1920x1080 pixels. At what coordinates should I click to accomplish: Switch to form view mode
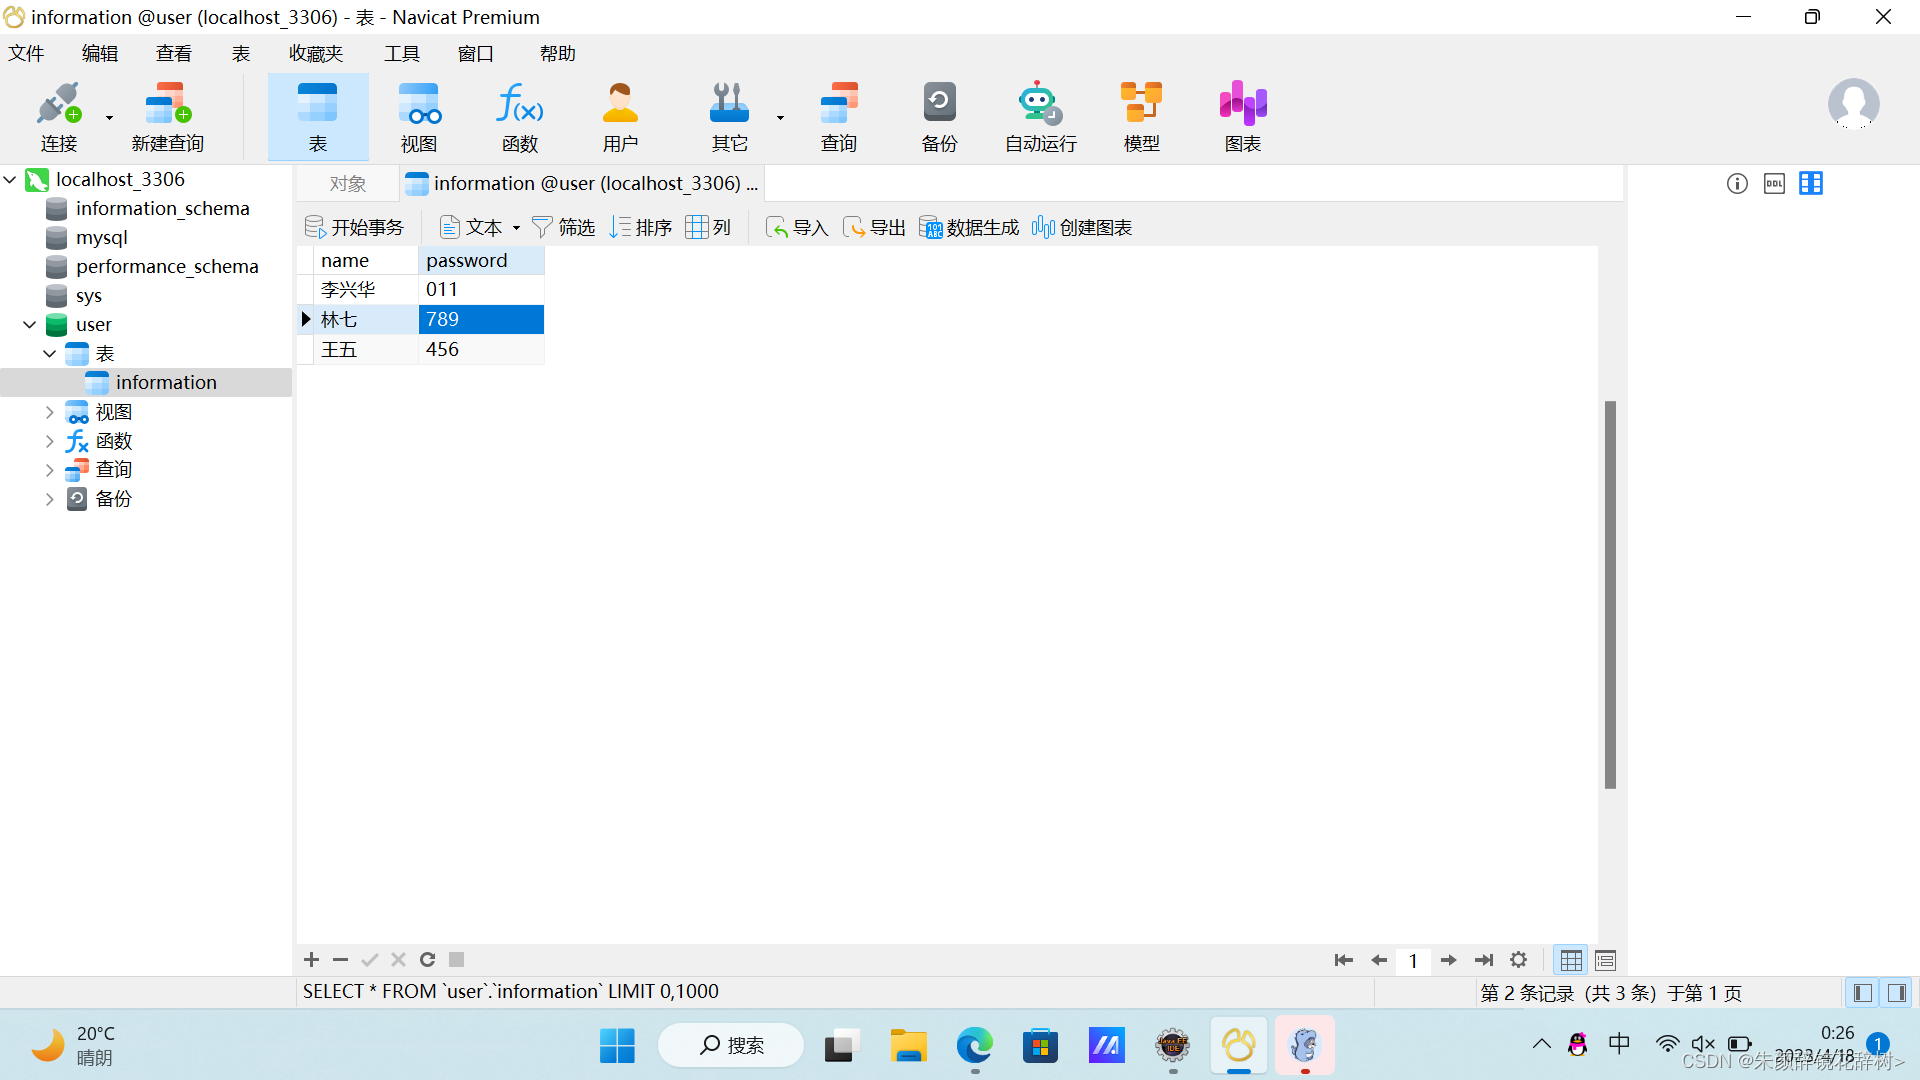pos(1605,961)
